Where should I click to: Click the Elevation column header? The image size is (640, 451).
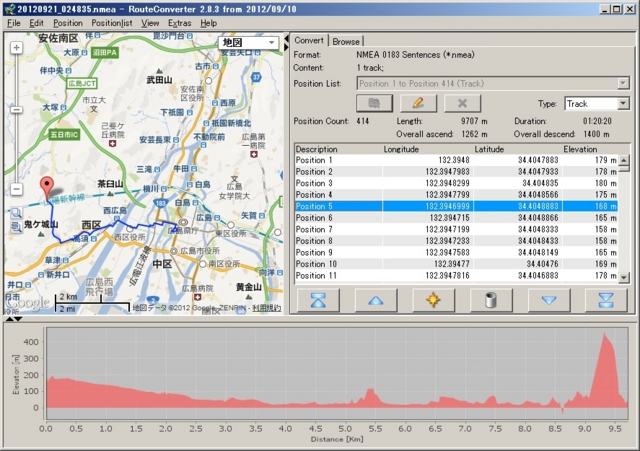pos(590,149)
